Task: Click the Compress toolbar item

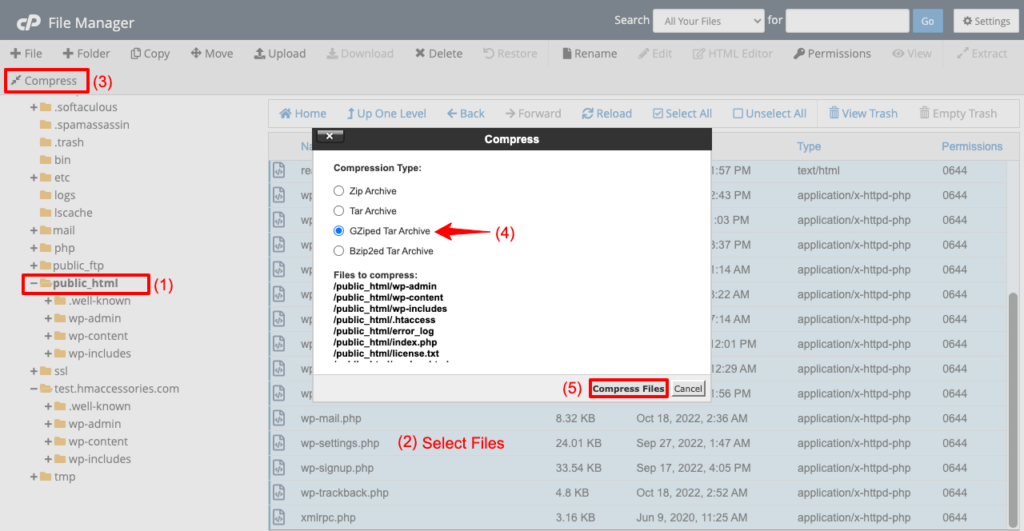Action: [x=45, y=80]
